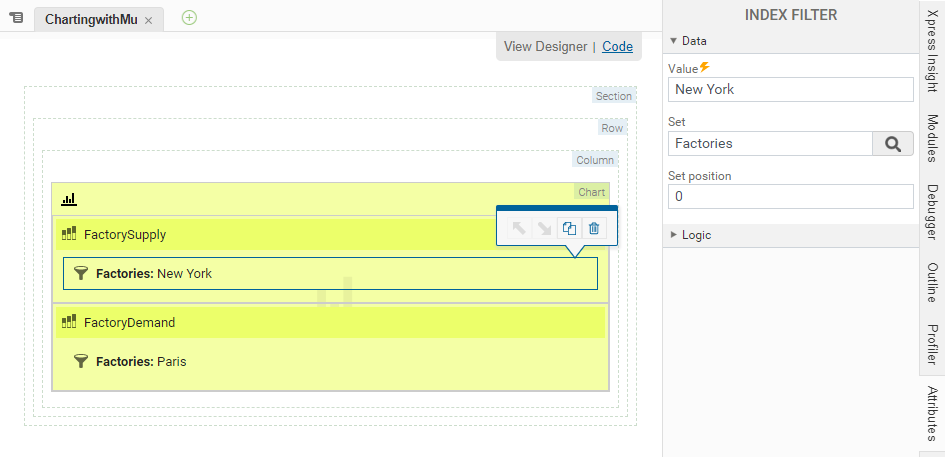Viewport: 945px width, 457px height.
Task: Click the View Designer label
Action: pyautogui.click(x=545, y=46)
